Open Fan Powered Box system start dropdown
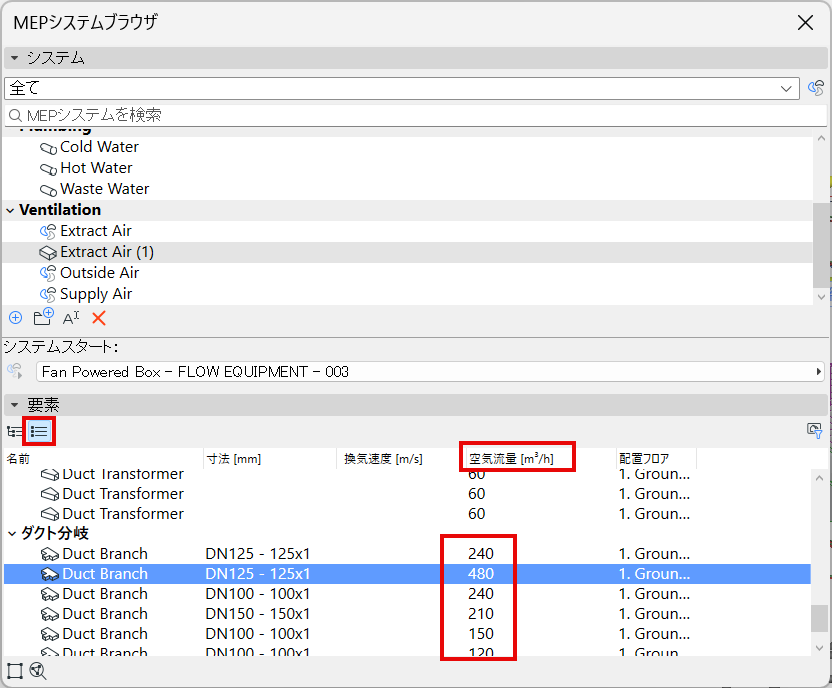Viewport: 832px width, 688px height. pos(430,372)
